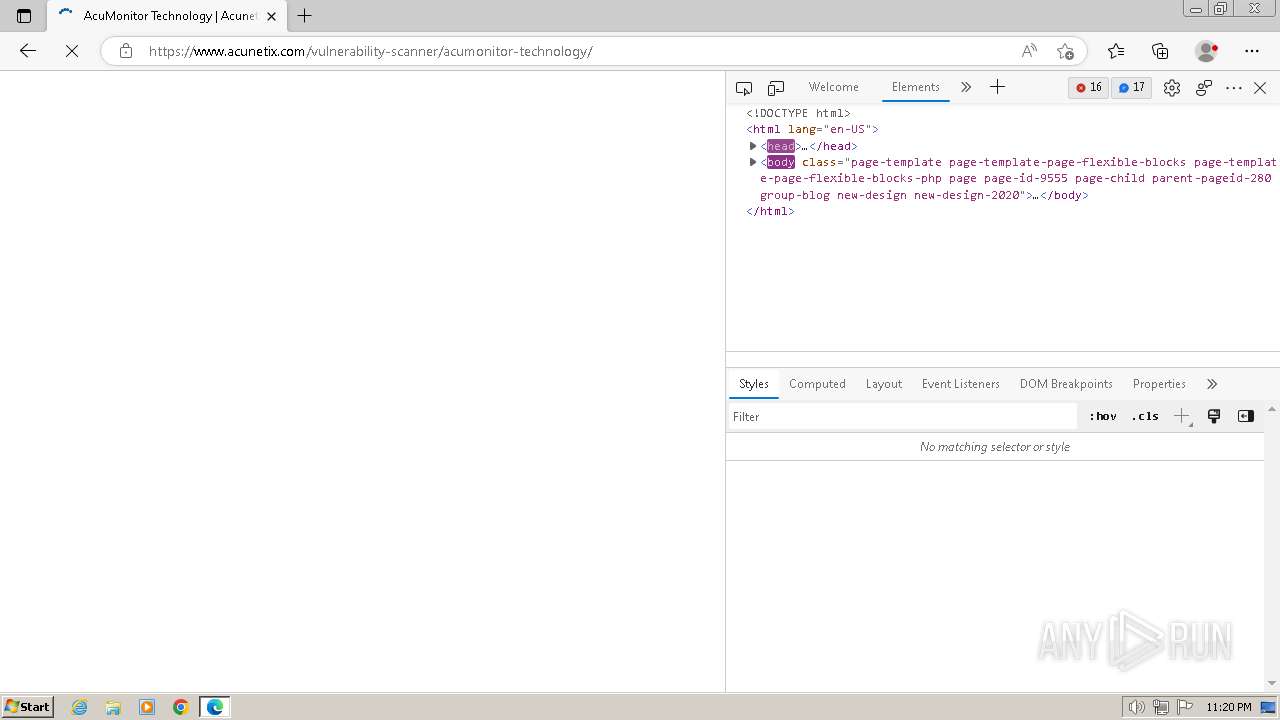View site information lock icon
Image resolution: width=1280 pixels, height=720 pixels.
(125, 51)
